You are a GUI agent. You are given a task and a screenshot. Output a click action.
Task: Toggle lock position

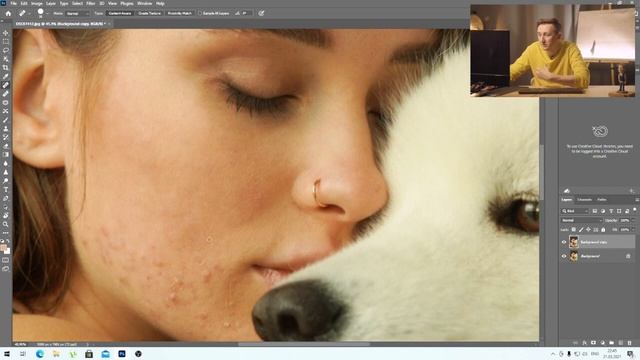[588, 230]
